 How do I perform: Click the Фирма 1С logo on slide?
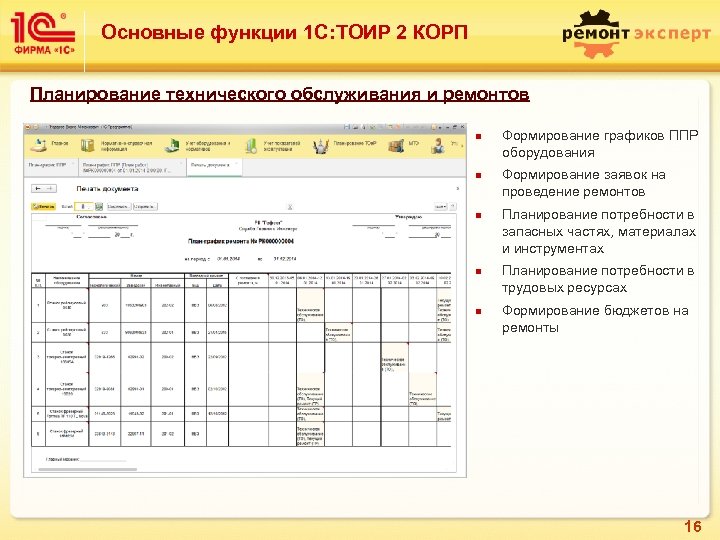[43, 34]
